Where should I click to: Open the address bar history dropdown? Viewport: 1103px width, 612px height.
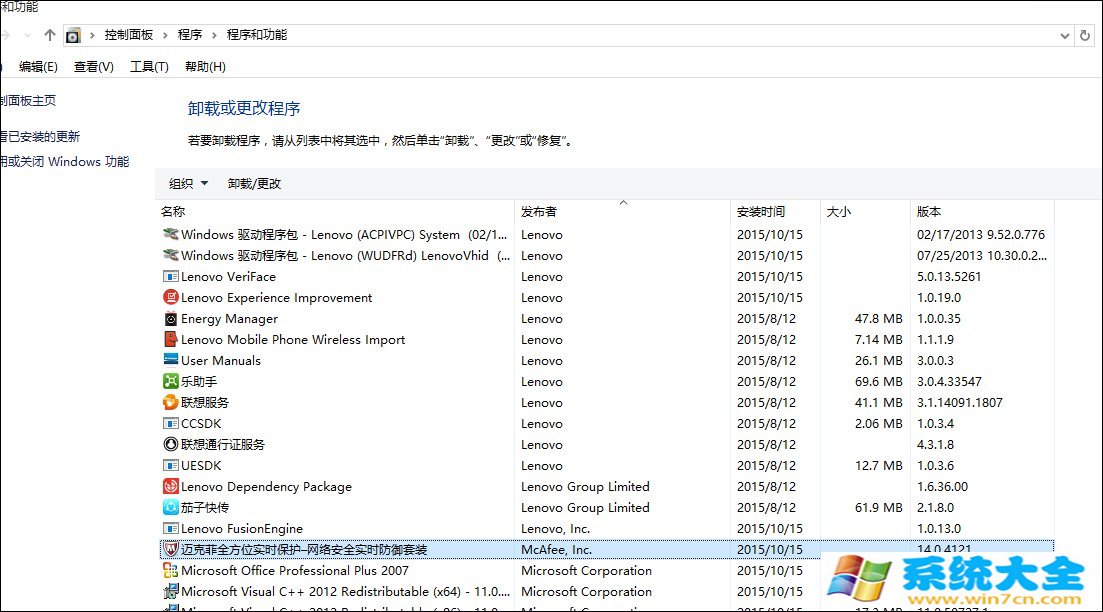pyautogui.click(x=1064, y=35)
